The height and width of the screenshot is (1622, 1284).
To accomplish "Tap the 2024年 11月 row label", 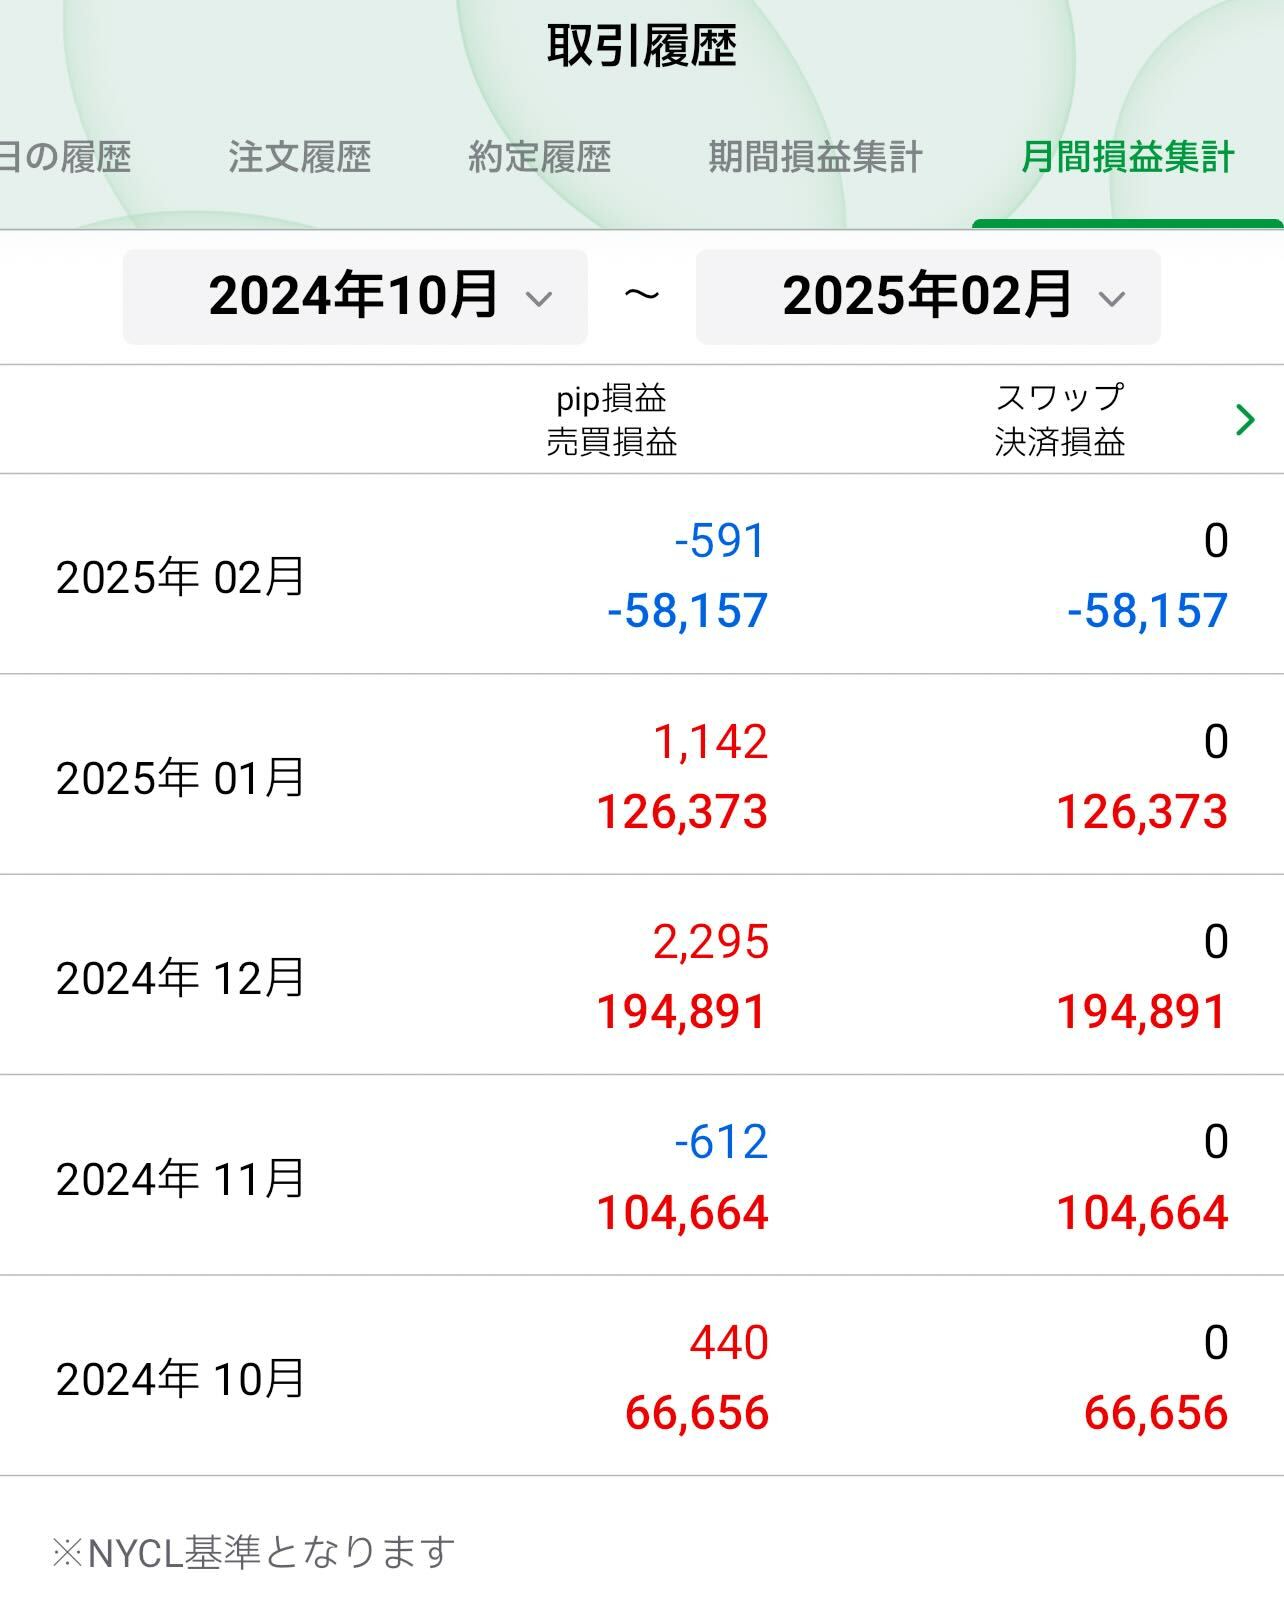I will click(180, 1178).
